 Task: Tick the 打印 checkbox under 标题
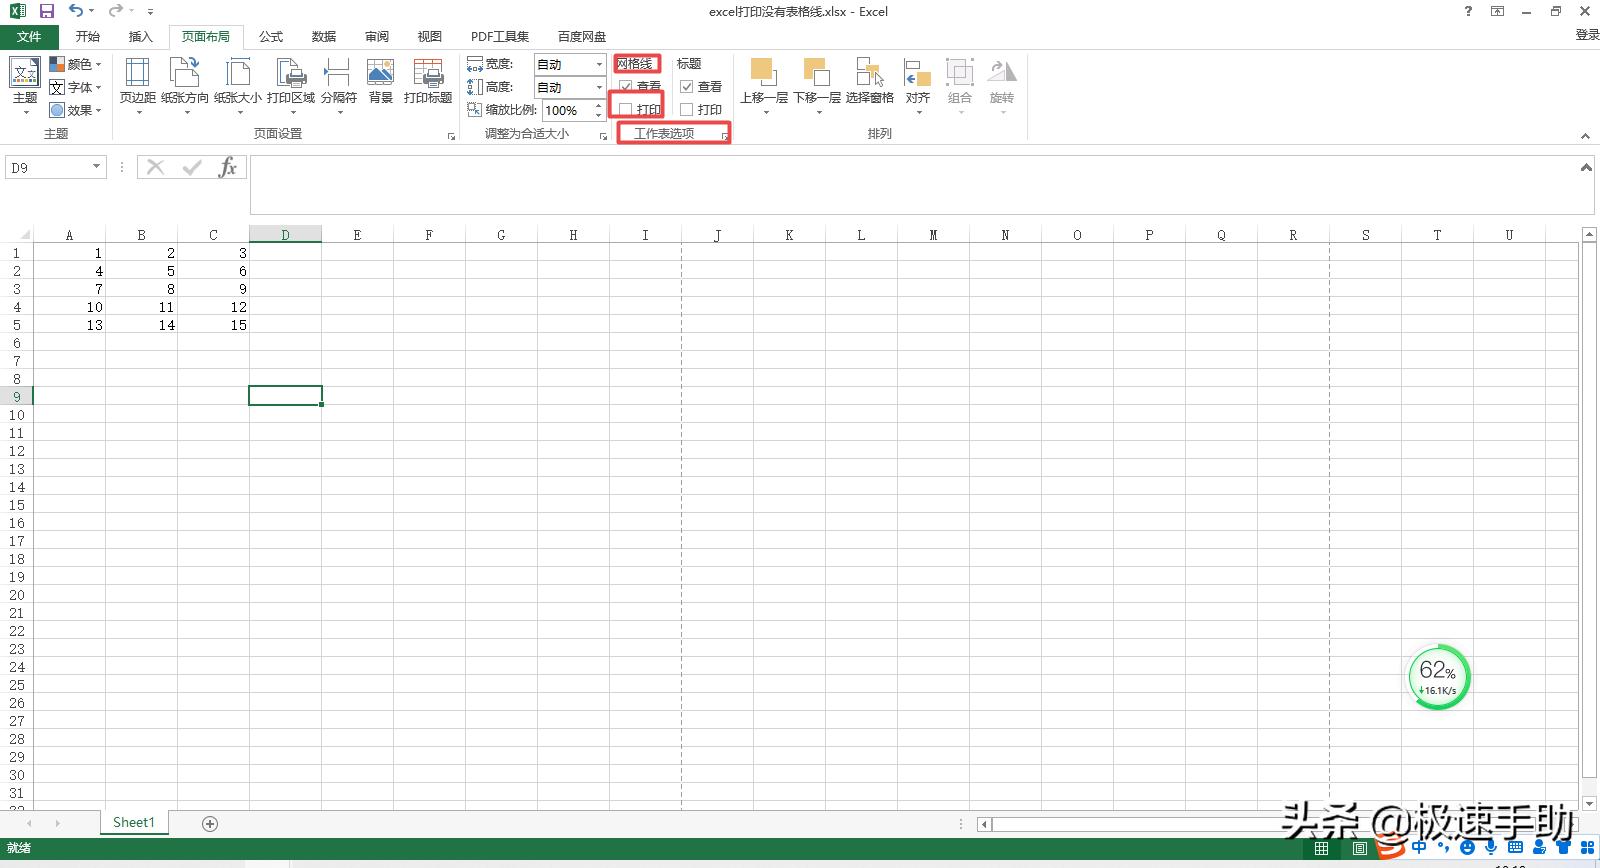687,110
